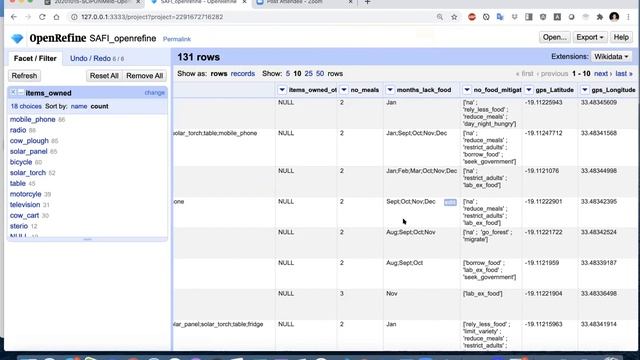
Task: Open gps_Latitude column dropdown menu
Action: click(x=529, y=90)
